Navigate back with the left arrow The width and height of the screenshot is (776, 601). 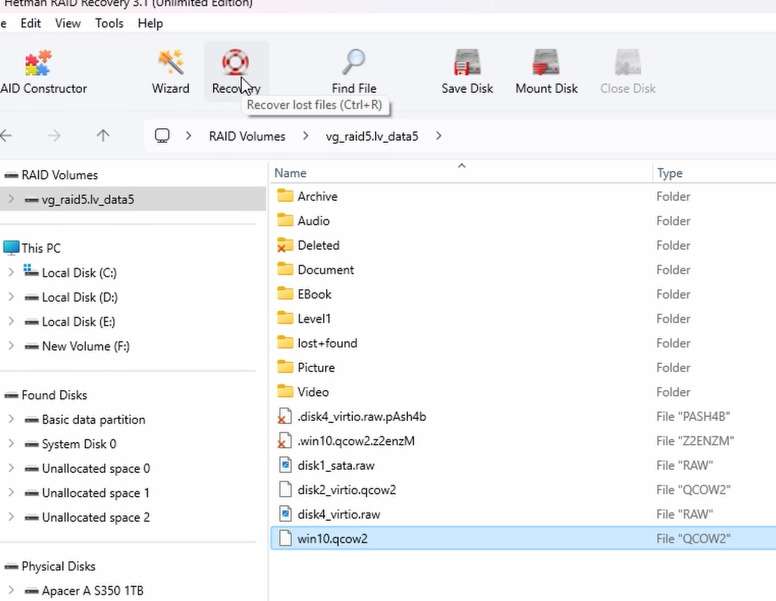click(6, 136)
